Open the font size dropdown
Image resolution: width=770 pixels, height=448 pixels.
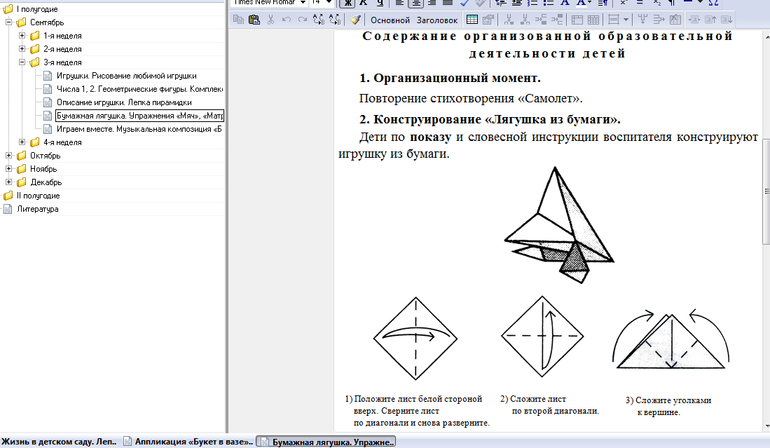tap(328, 3)
